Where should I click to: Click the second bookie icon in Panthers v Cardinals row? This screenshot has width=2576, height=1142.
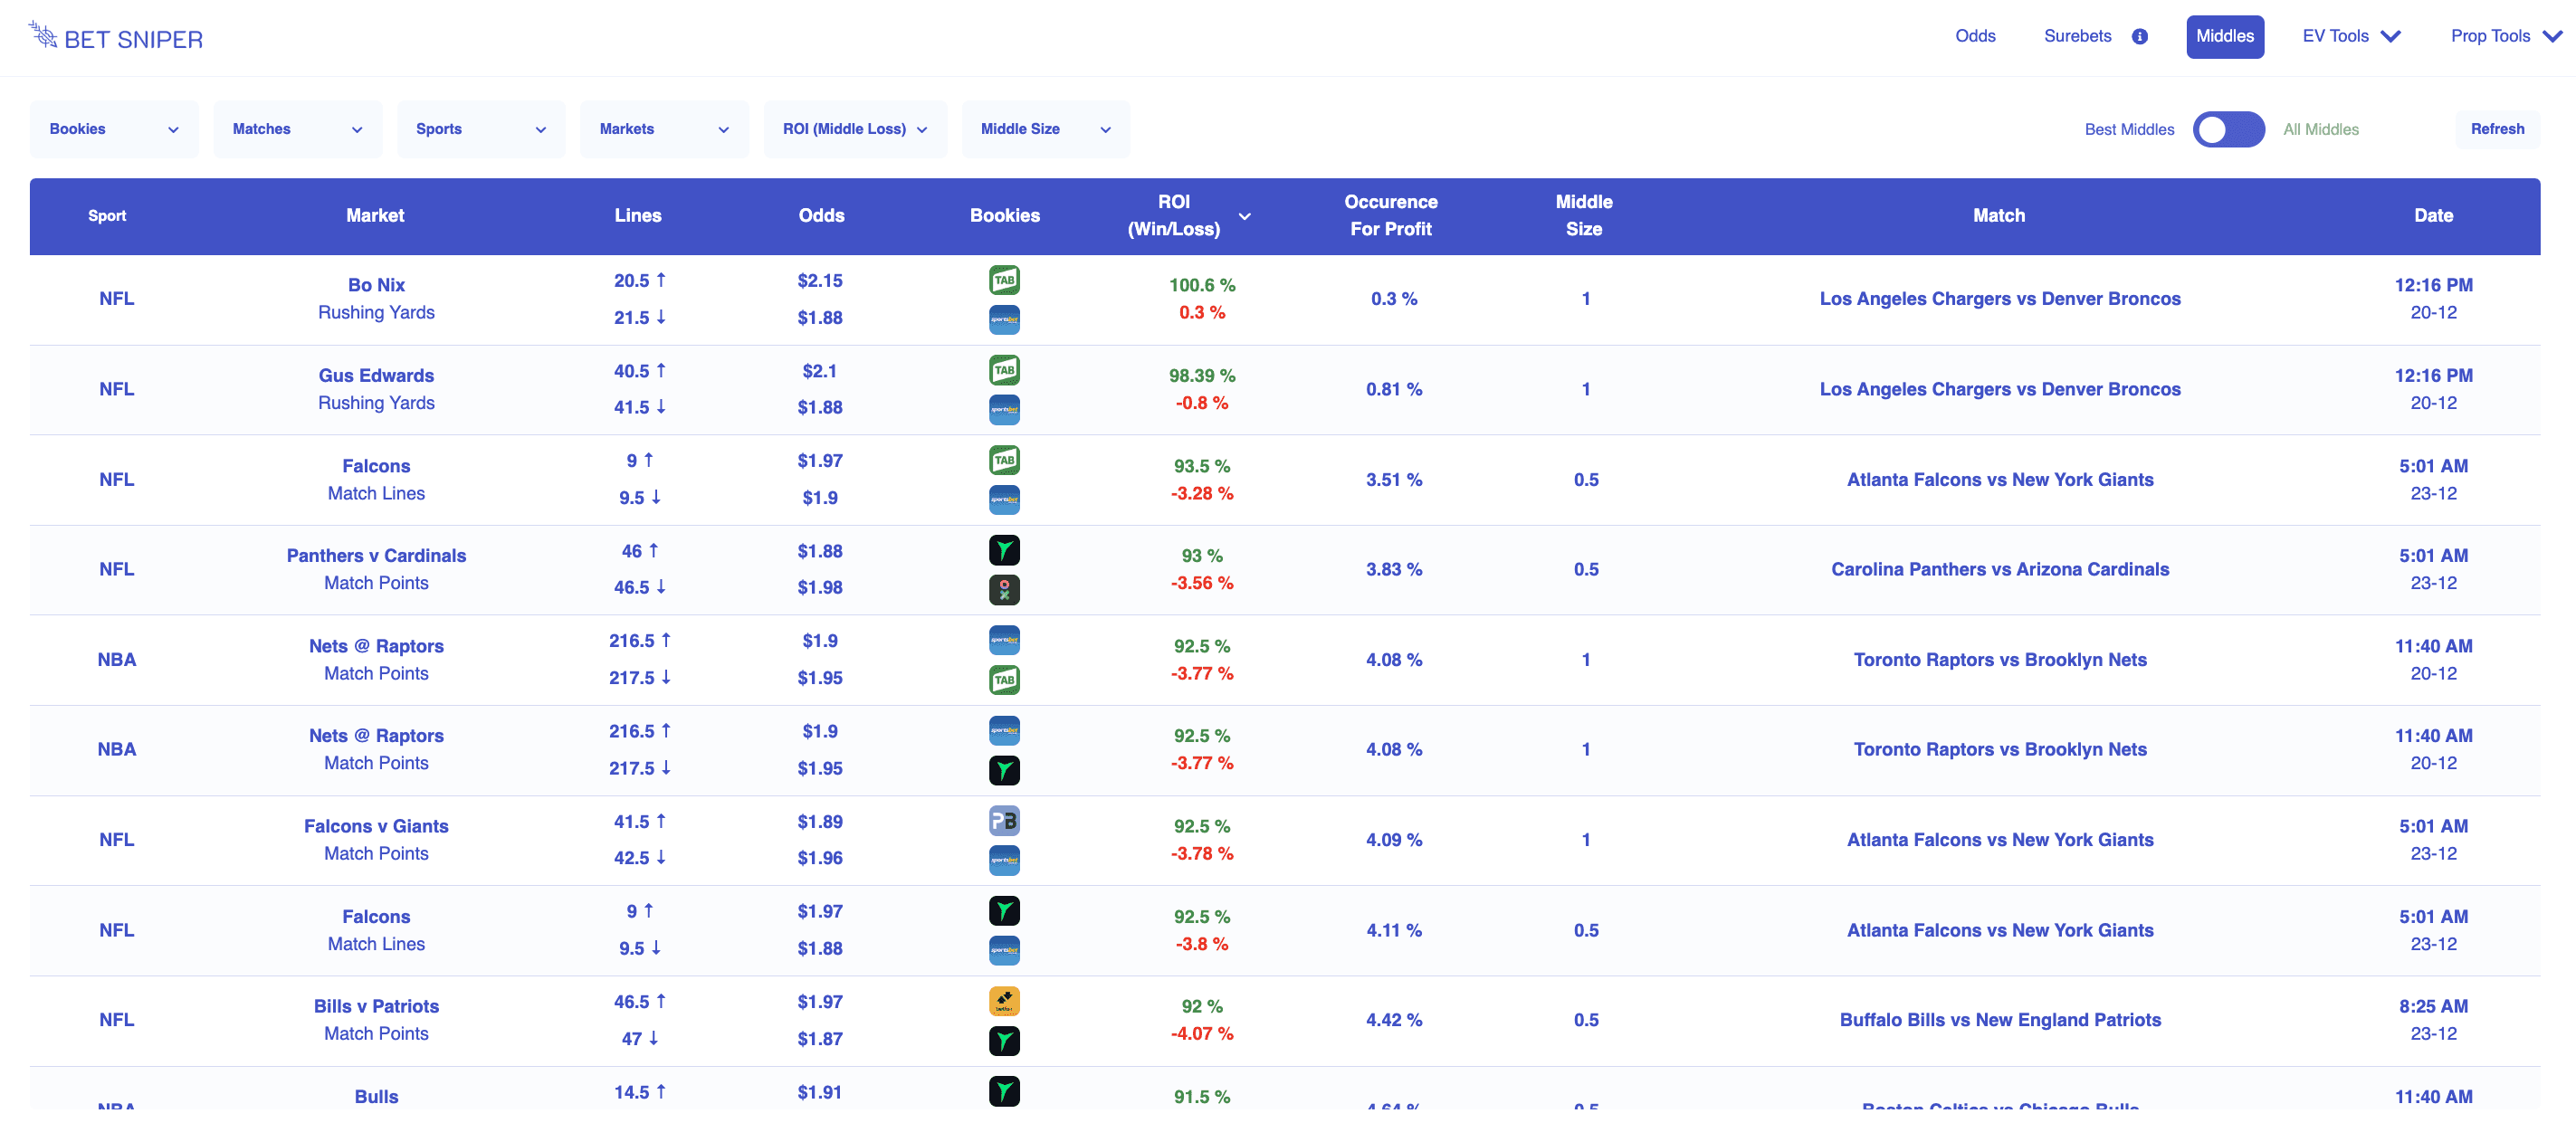point(1004,589)
